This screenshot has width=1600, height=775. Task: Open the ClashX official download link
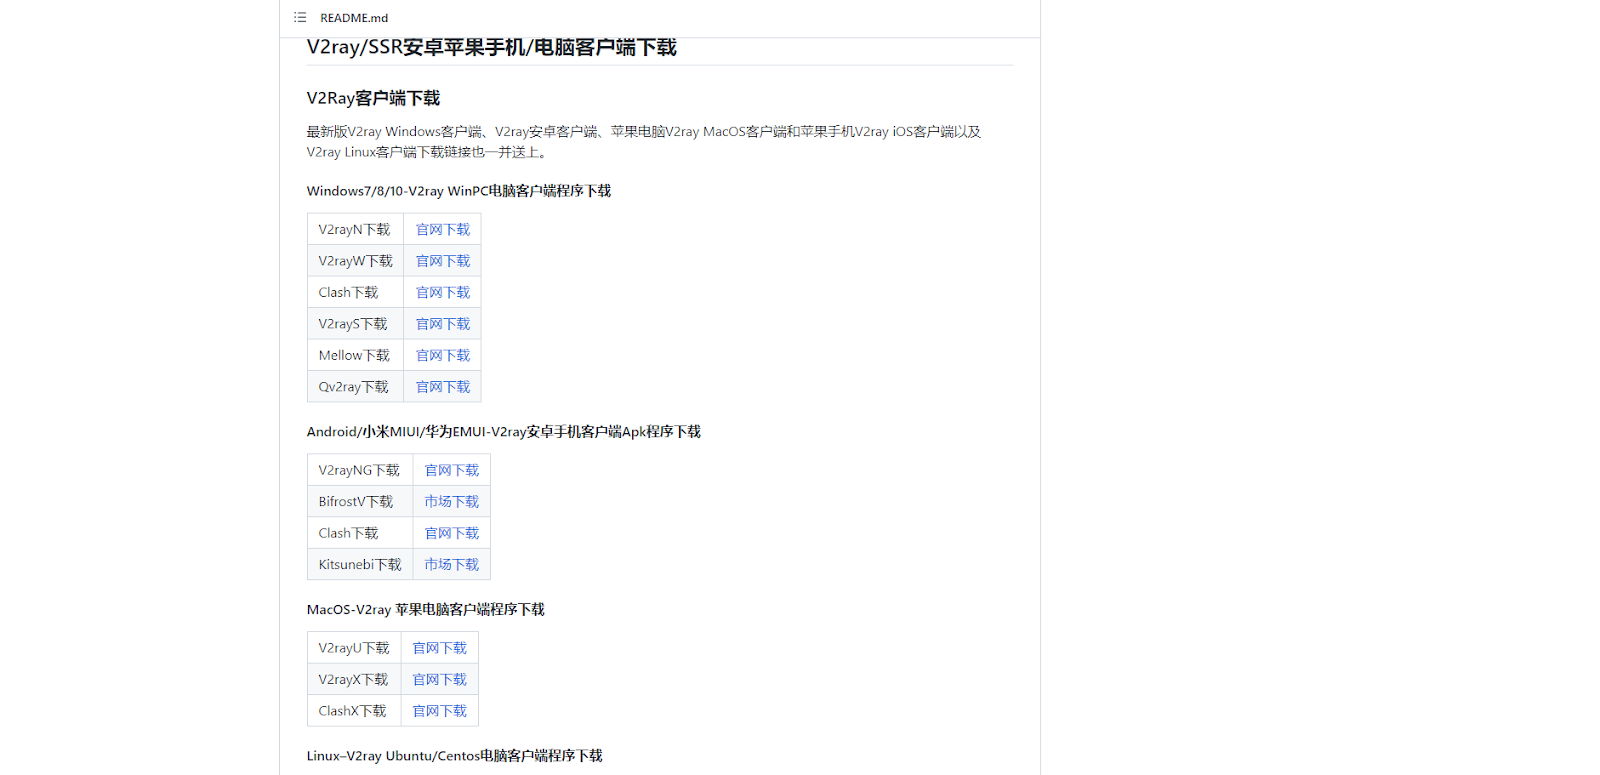[439, 712]
